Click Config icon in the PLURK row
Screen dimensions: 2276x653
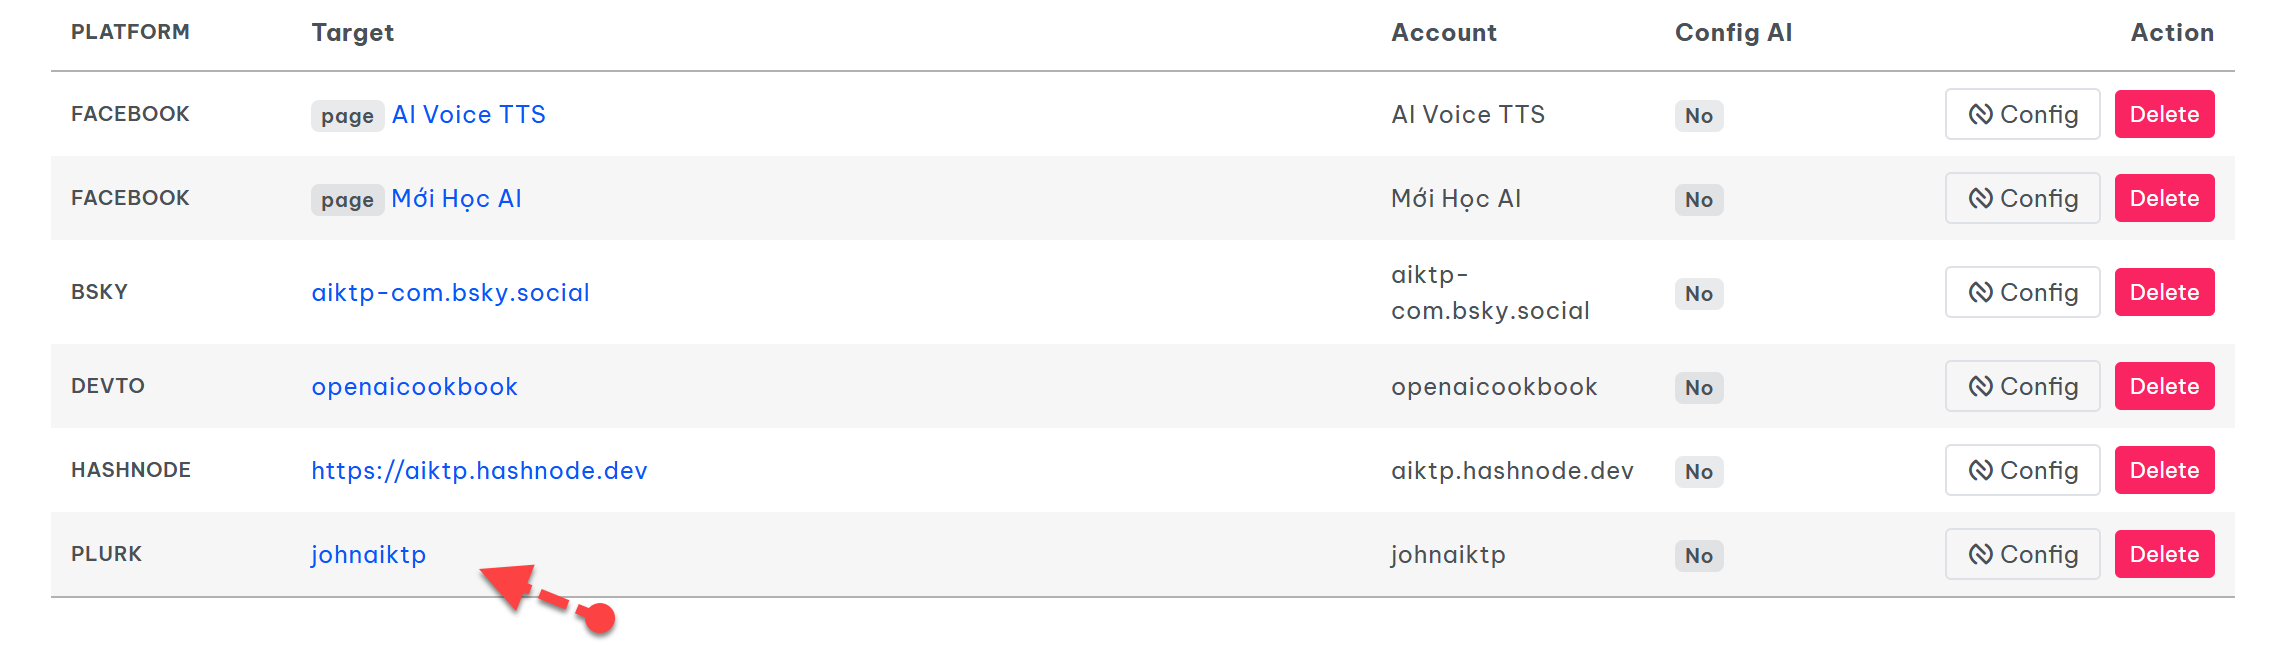1981,555
